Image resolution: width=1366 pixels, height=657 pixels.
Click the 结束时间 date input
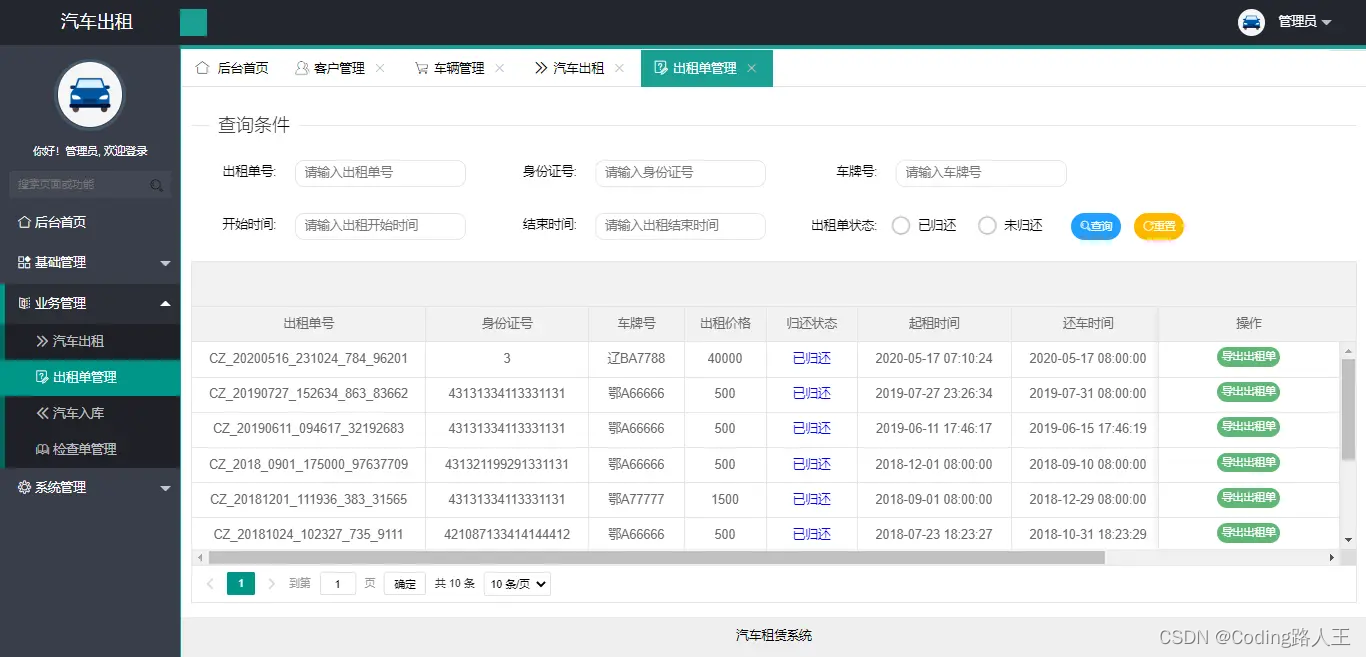click(680, 226)
